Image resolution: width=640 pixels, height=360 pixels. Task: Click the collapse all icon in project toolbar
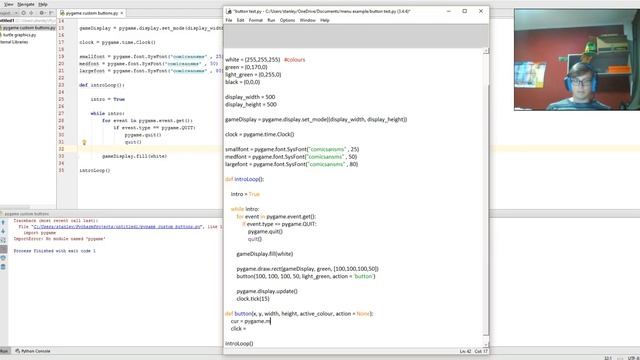pyautogui.click(x=31, y=13)
